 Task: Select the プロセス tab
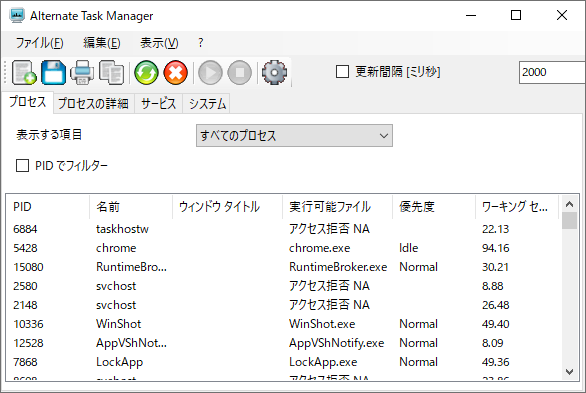[x=28, y=102]
